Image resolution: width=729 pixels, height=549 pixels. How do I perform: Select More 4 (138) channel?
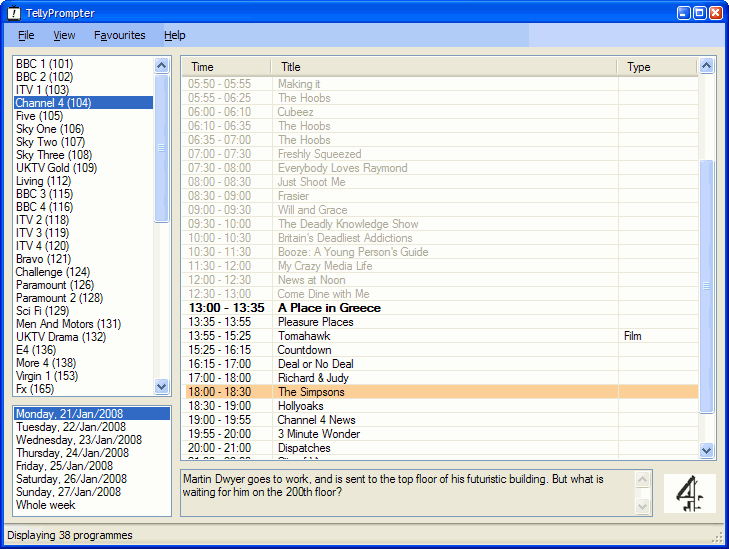click(84, 363)
